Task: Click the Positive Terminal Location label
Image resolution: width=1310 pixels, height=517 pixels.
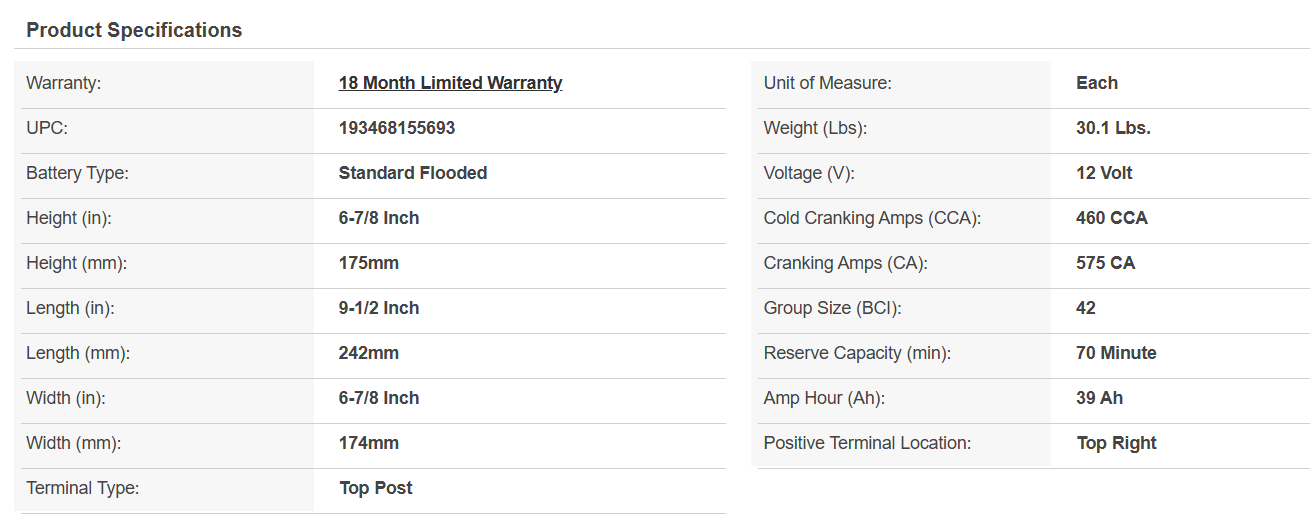Action: 867,443
